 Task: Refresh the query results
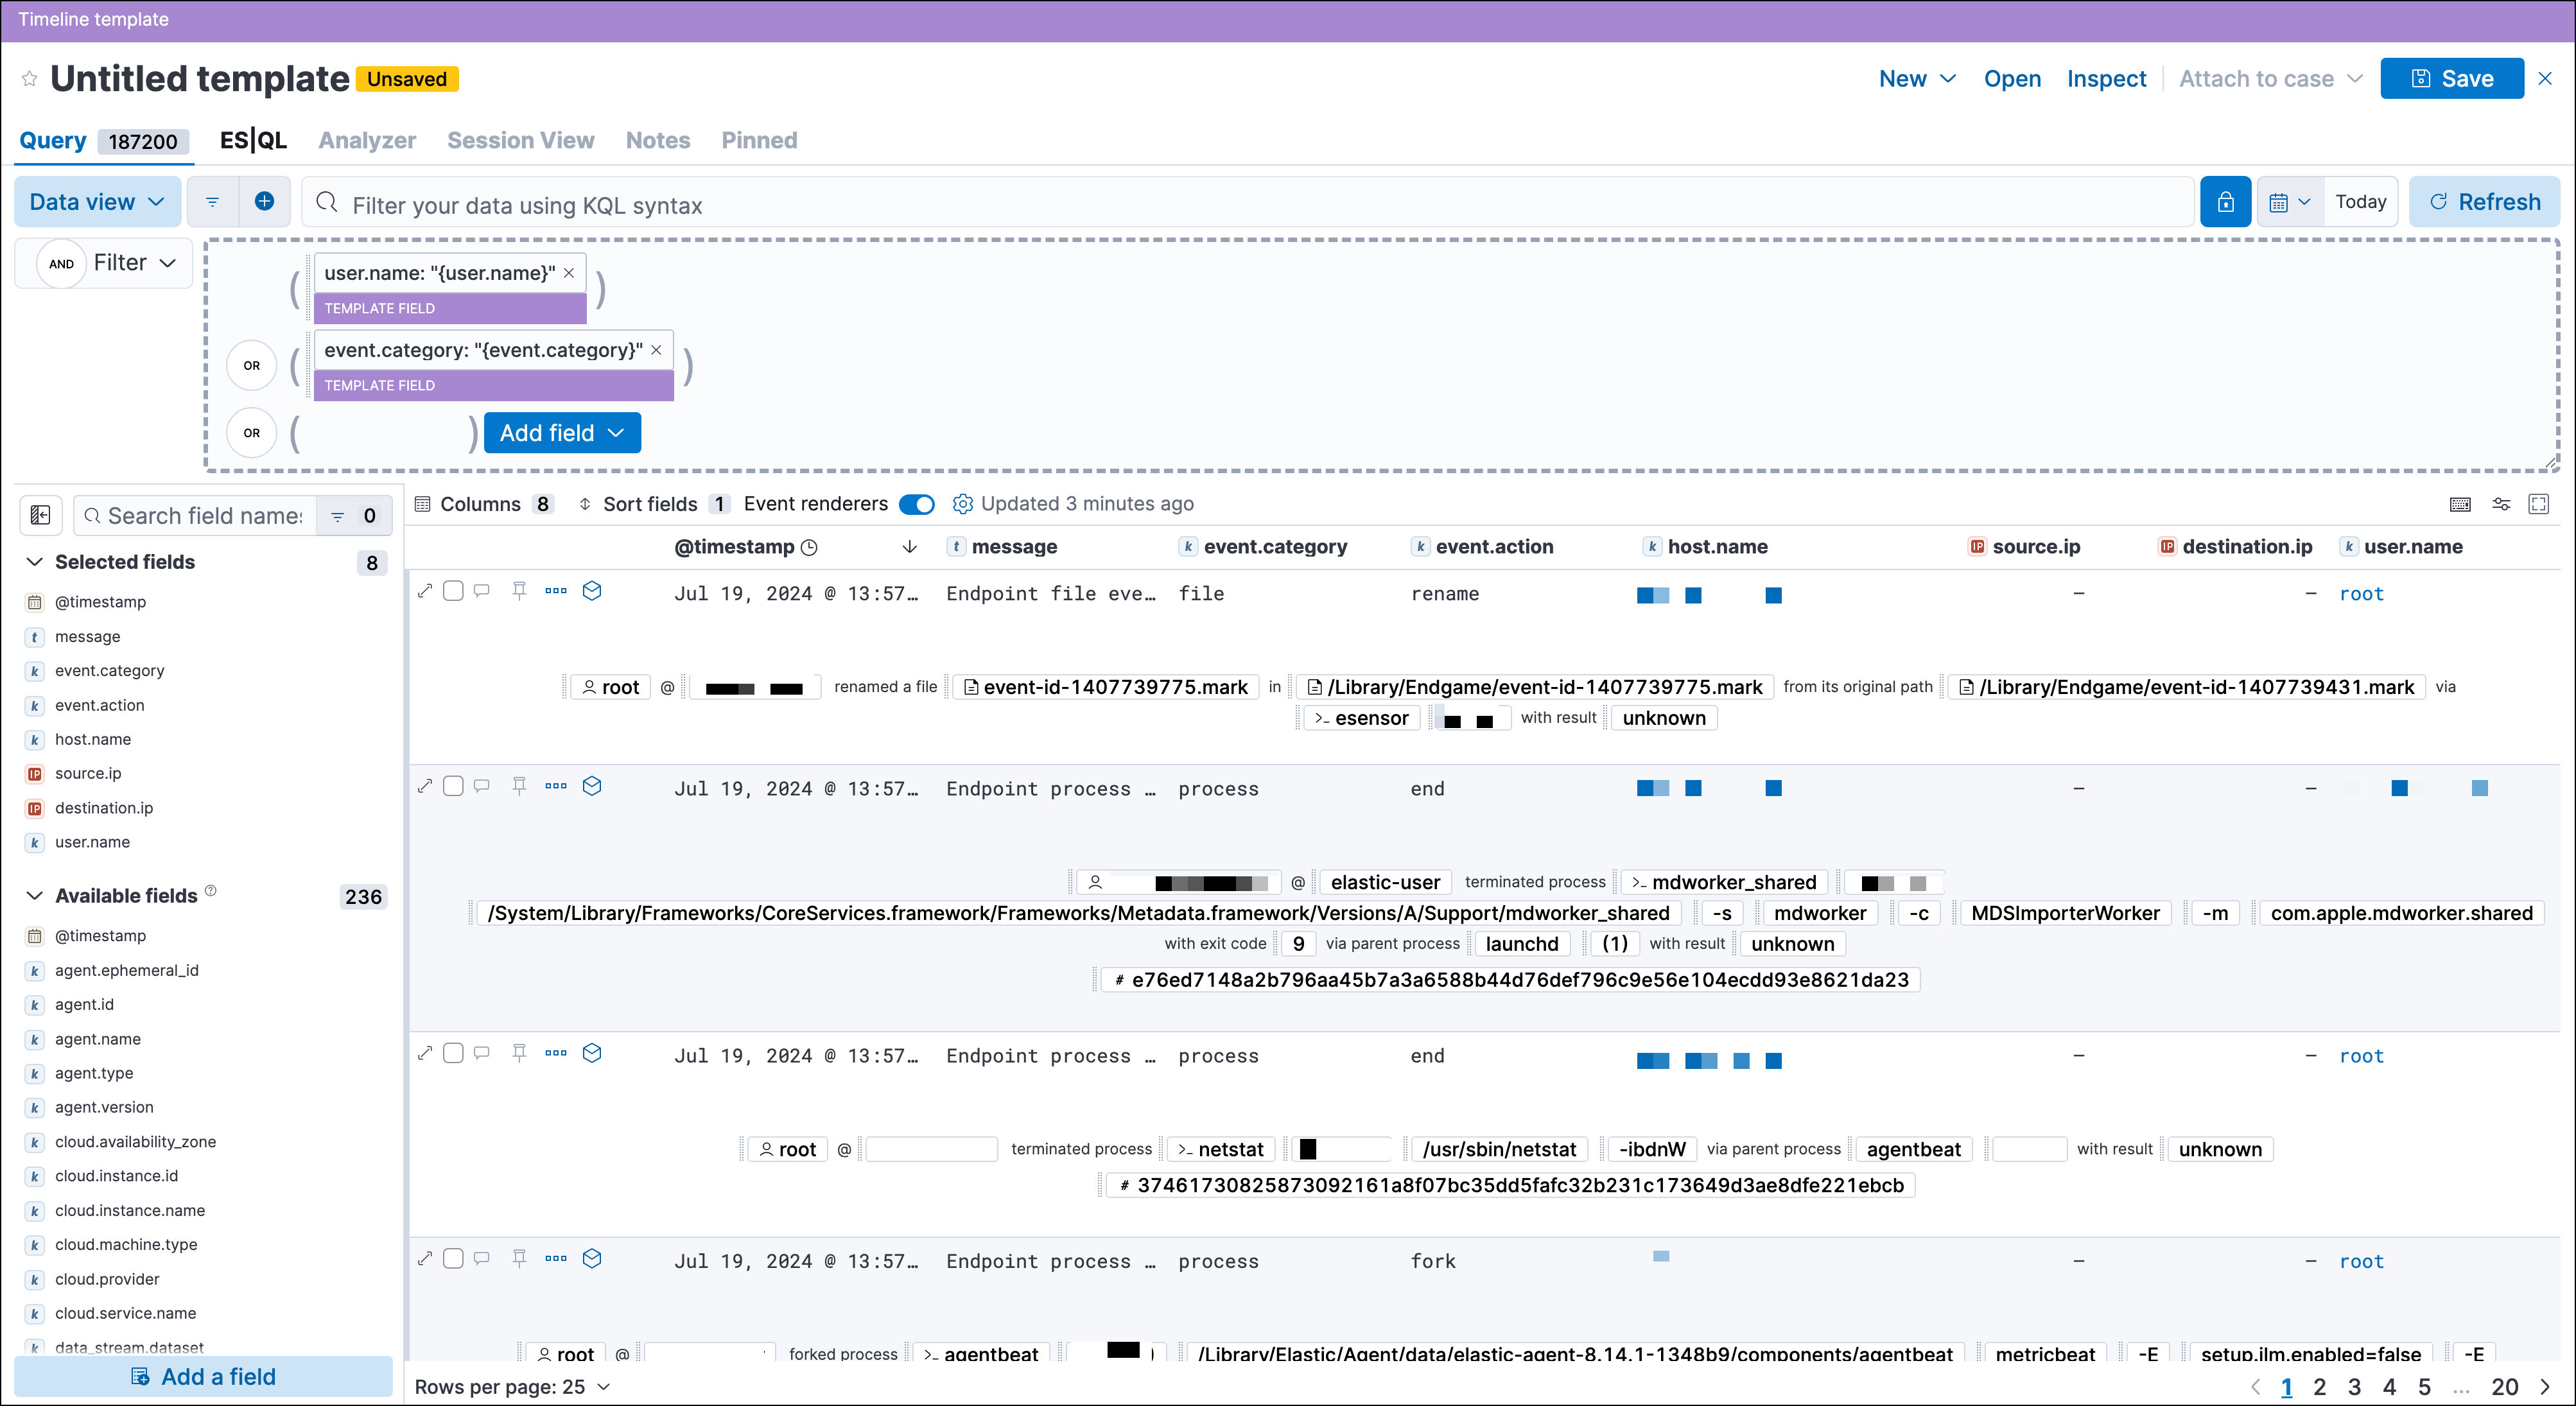(2484, 201)
